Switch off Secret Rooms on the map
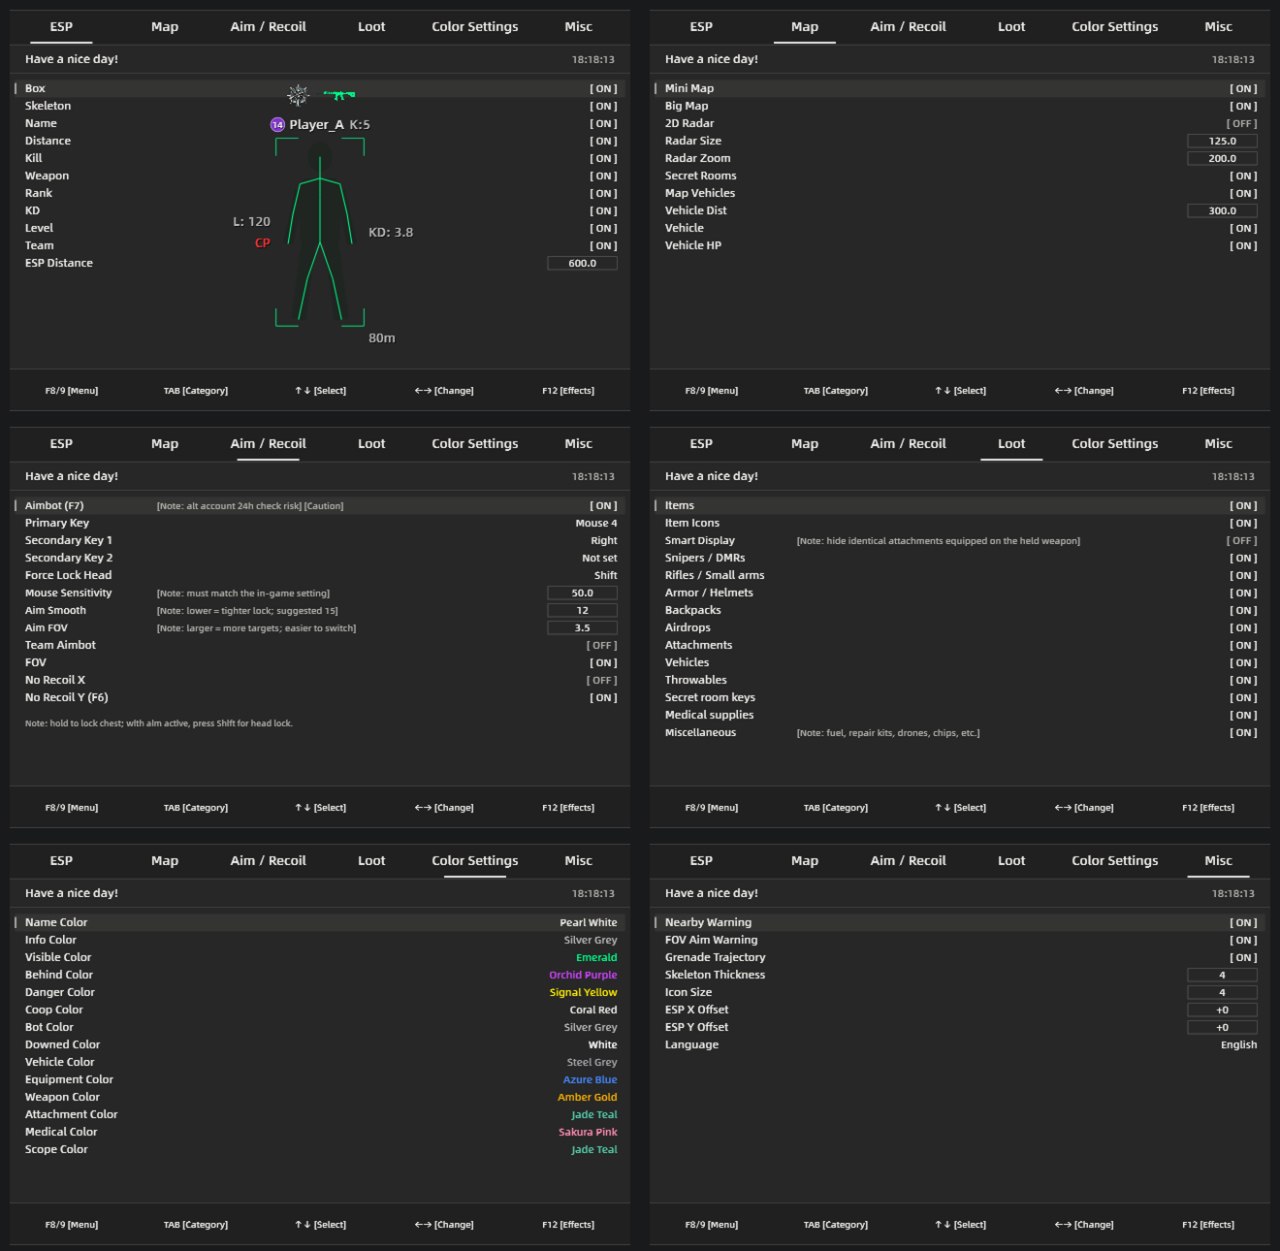1280x1251 pixels. pyautogui.click(x=1243, y=176)
